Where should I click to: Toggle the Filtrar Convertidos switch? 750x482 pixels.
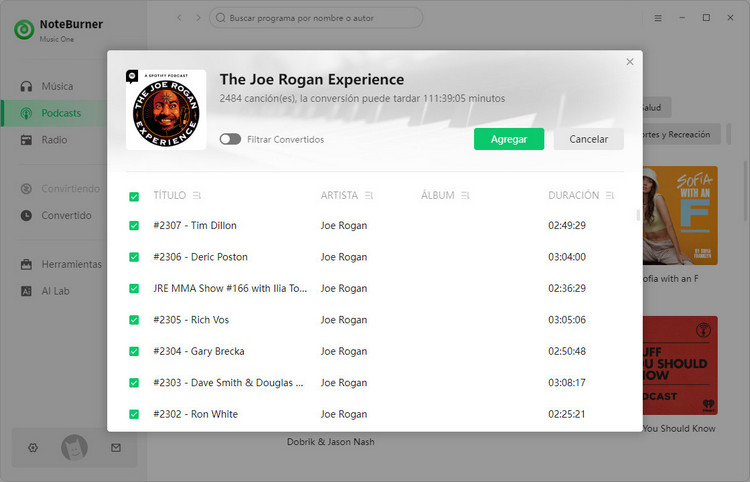tap(230, 139)
